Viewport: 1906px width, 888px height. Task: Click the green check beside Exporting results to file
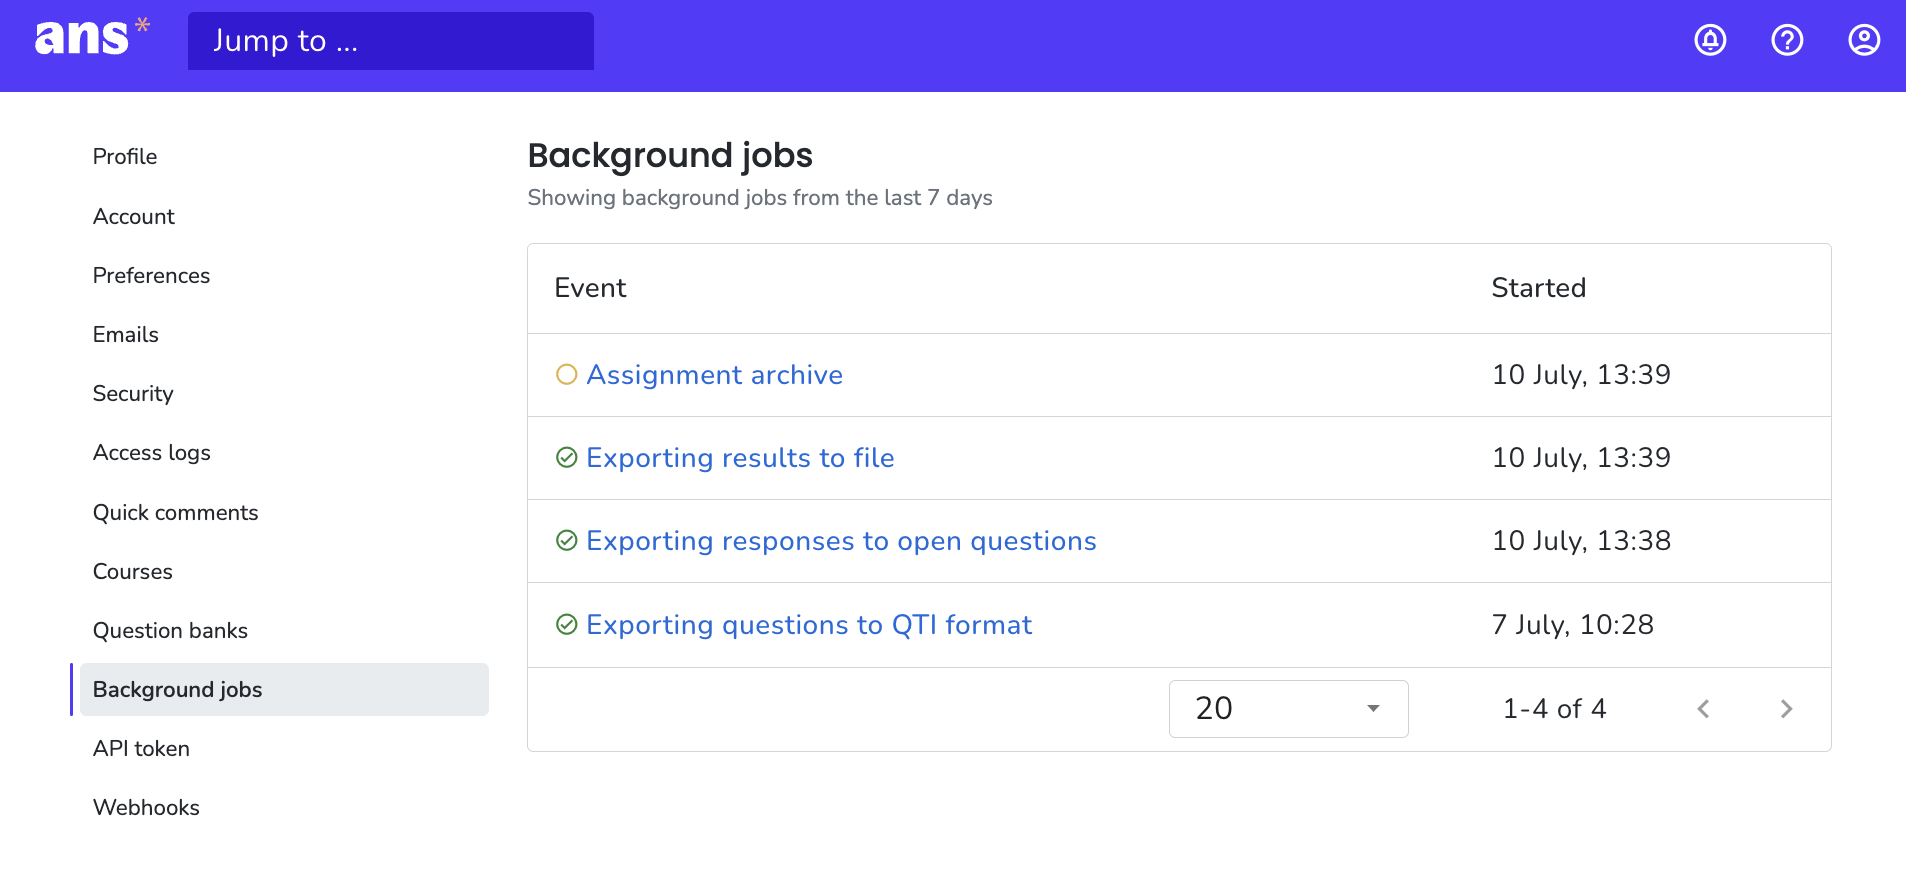point(567,458)
